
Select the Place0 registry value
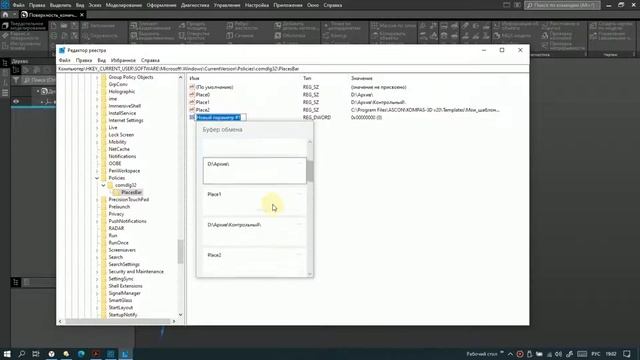click(x=202, y=95)
